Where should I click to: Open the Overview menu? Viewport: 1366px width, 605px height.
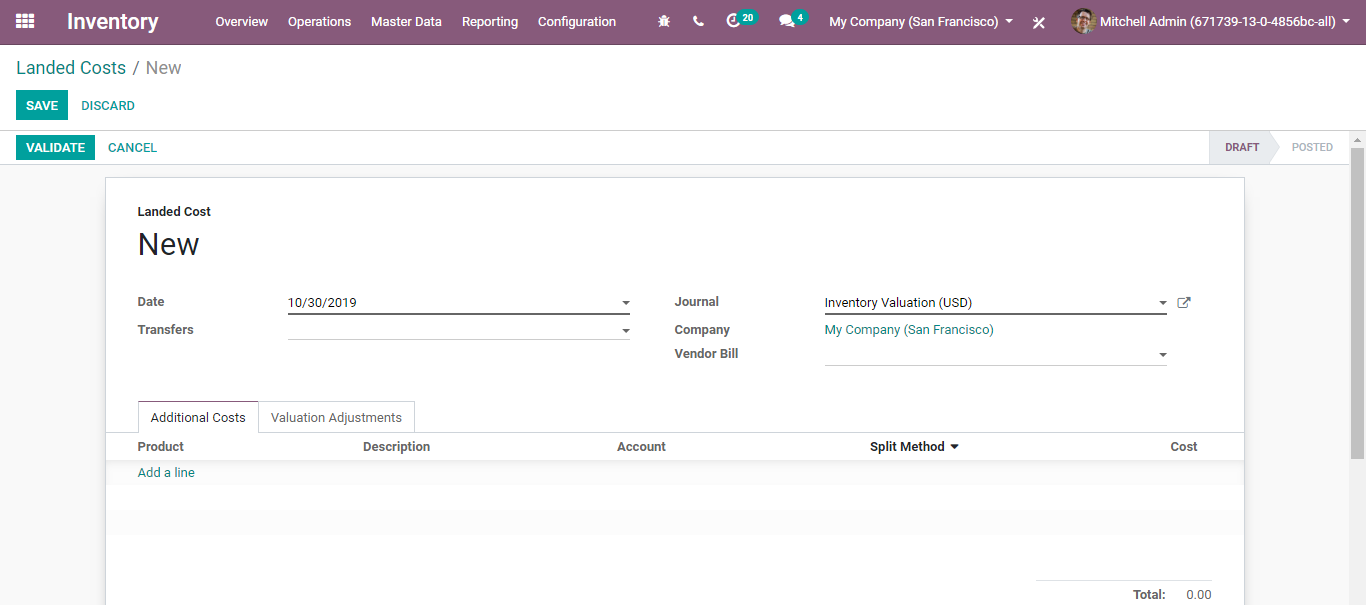tap(242, 21)
